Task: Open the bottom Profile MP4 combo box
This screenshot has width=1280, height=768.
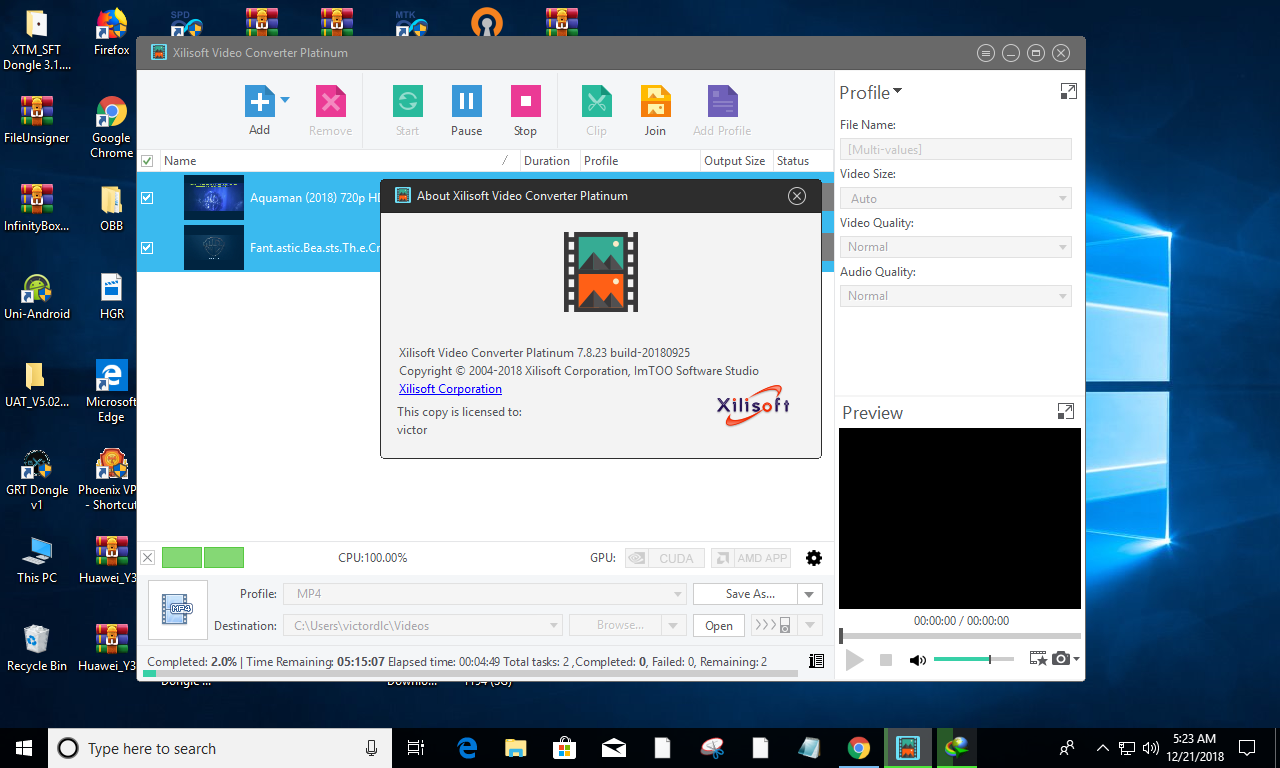Action: [x=485, y=594]
